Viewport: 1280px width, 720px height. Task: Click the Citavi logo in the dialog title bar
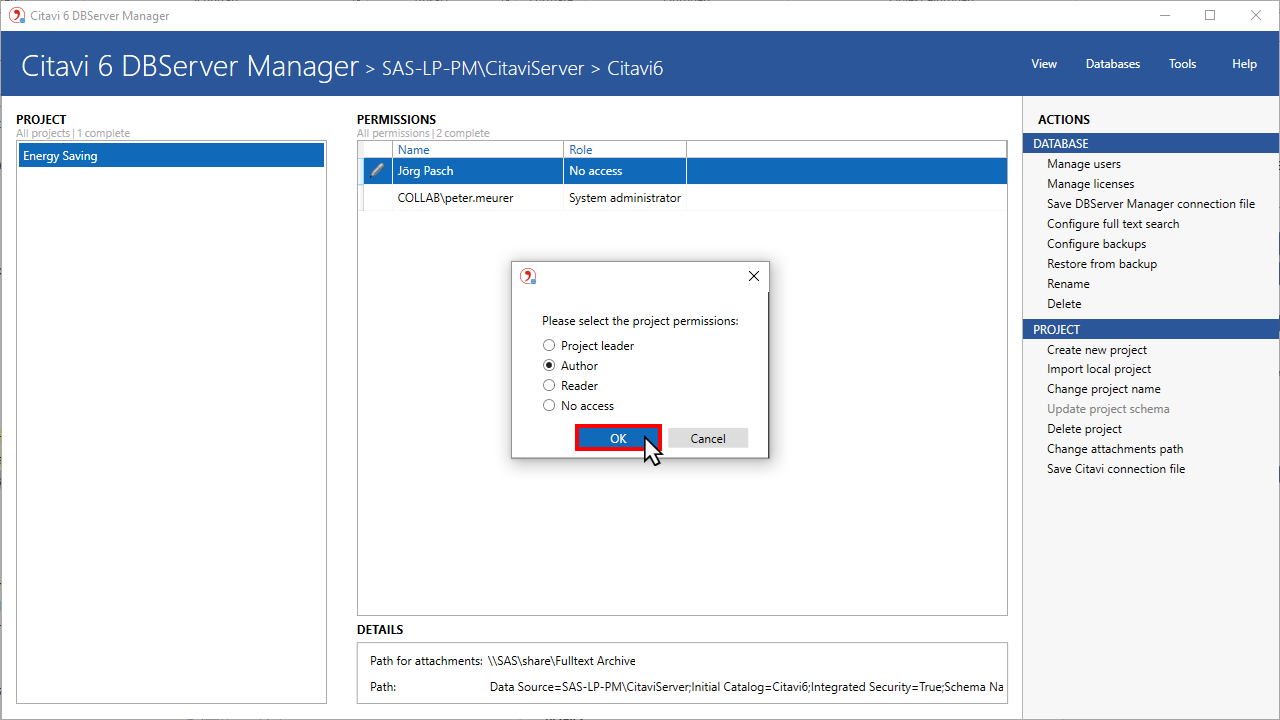[x=528, y=276]
